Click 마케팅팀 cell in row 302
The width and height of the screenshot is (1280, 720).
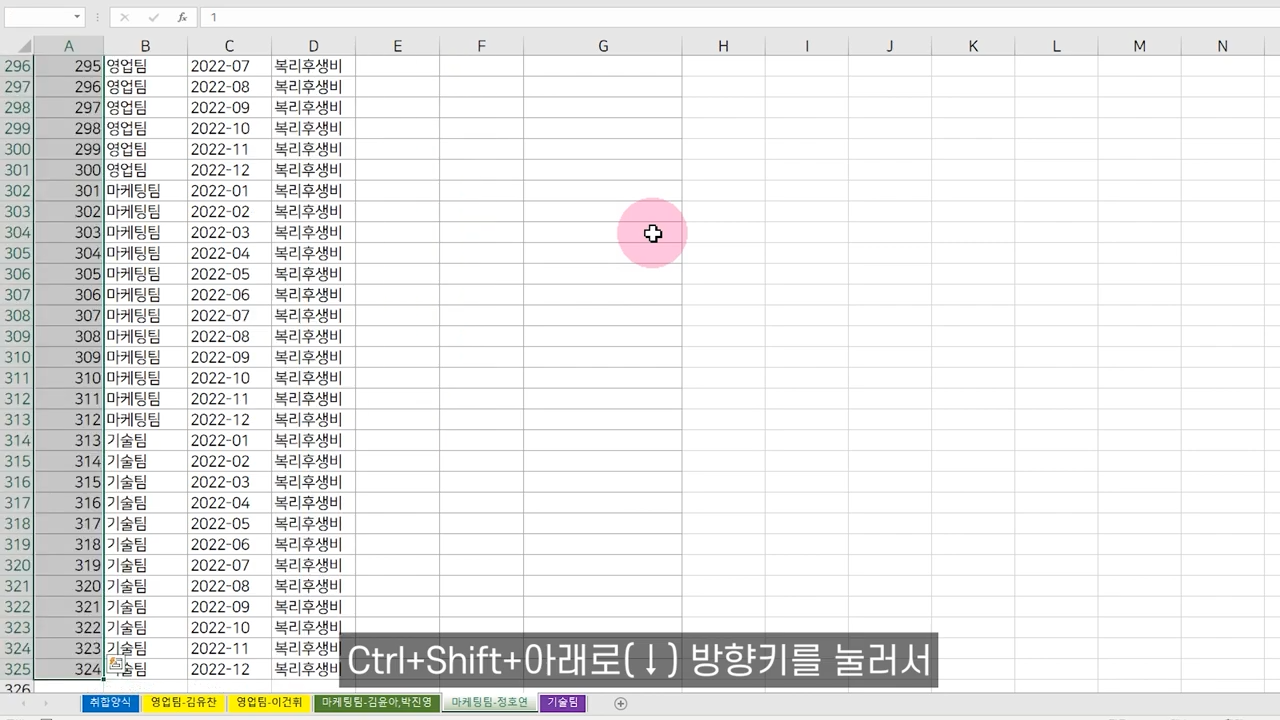coord(145,191)
